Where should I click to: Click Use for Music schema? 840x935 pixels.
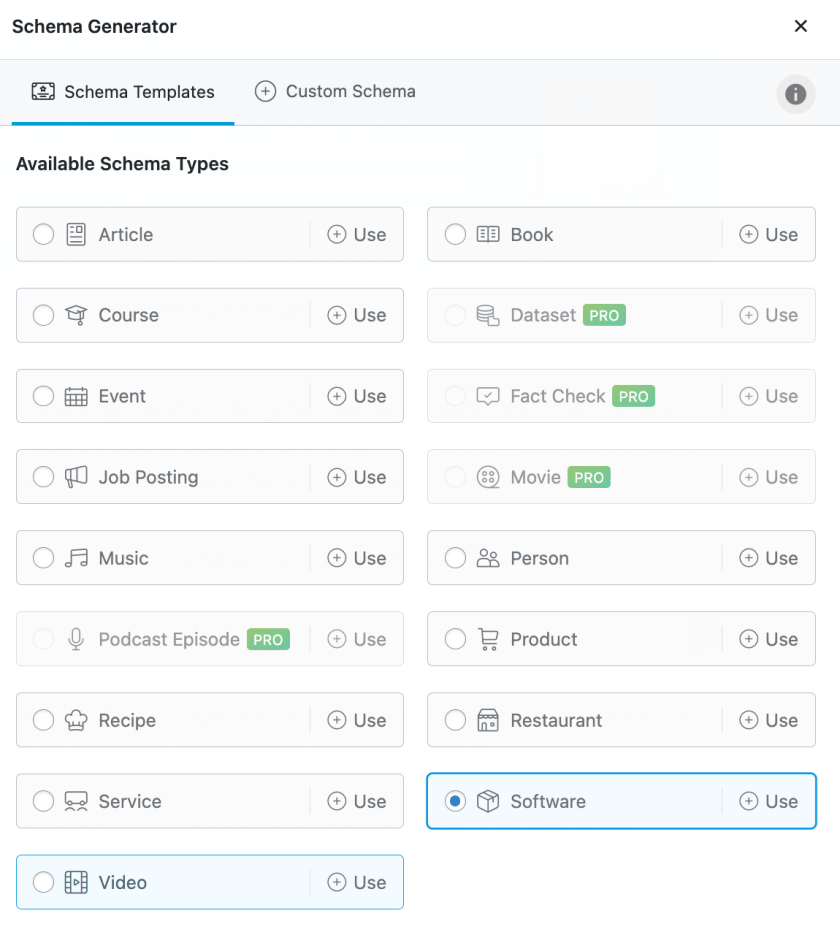[357, 558]
